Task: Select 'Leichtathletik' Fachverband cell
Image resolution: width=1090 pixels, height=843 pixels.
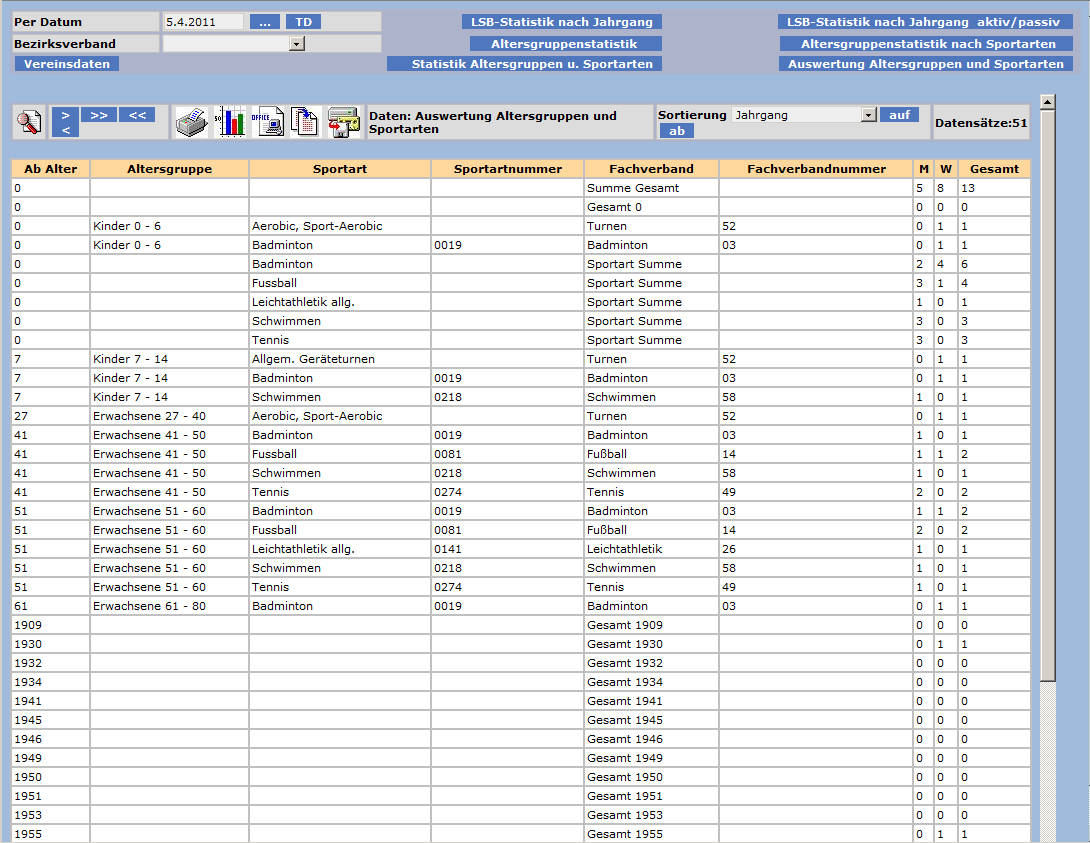Action: [x=651, y=548]
